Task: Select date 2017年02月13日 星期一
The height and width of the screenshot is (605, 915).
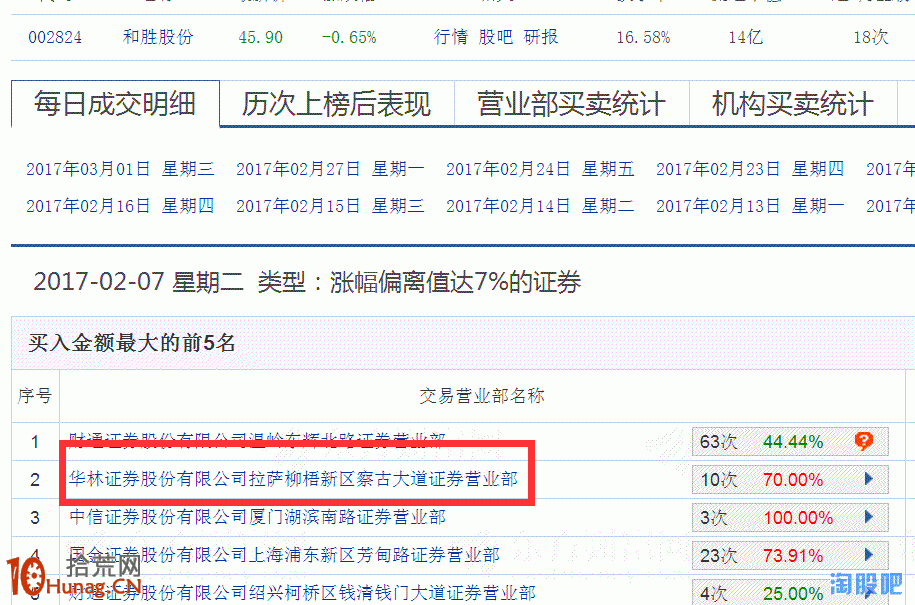Action: click(750, 206)
